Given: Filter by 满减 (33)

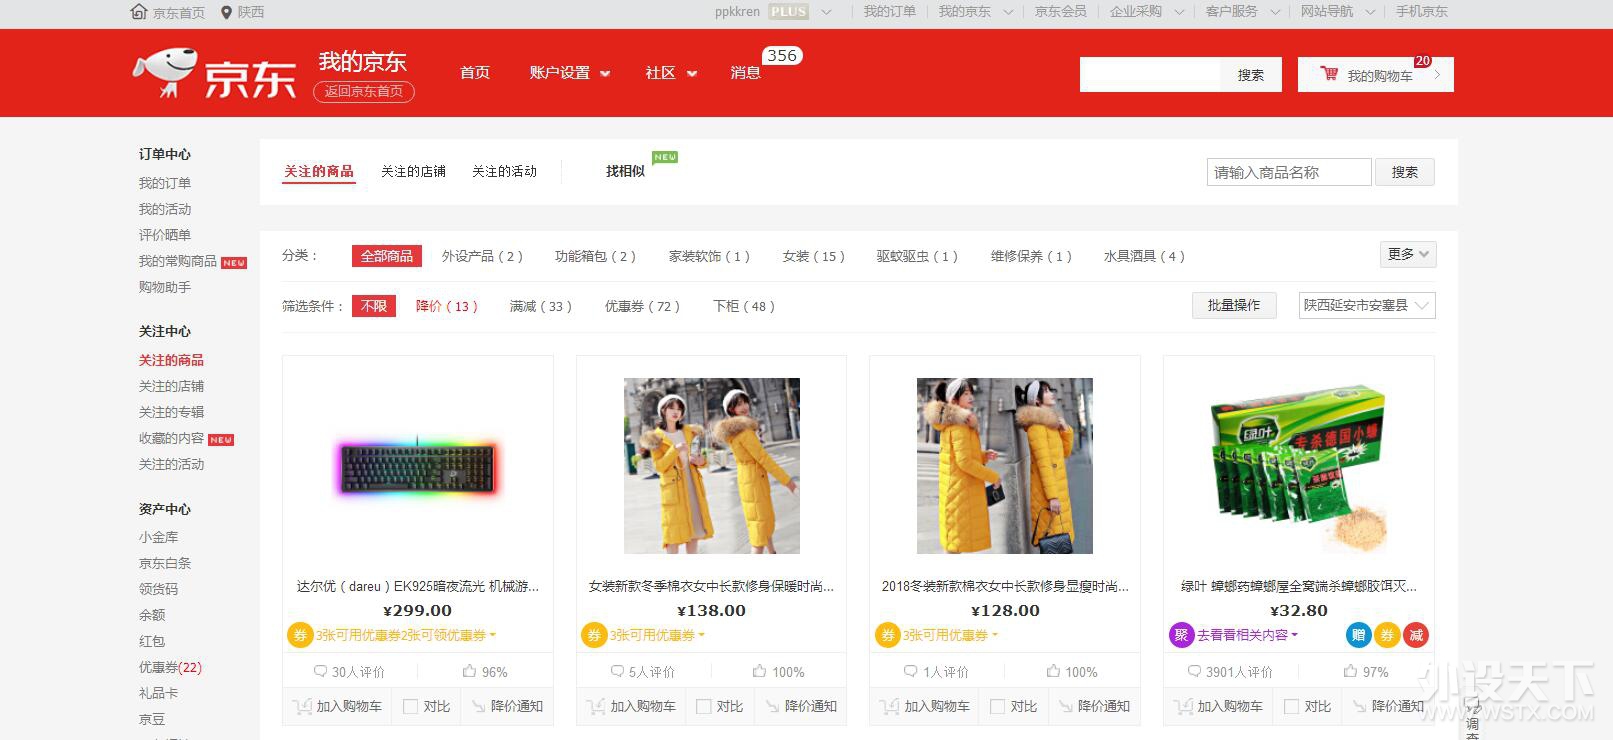Looking at the screenshot, I should click(x=541, y=306).
